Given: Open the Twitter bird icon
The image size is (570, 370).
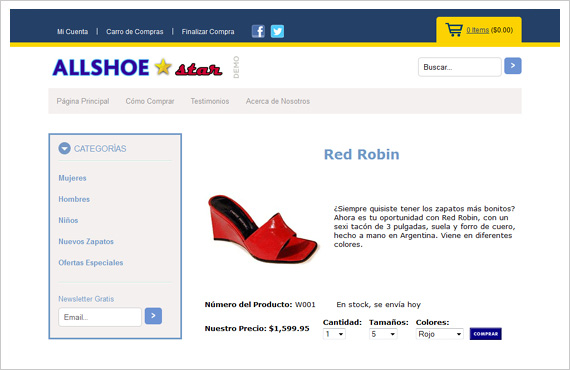Looking at the screenshot, I should click(277, 31).
